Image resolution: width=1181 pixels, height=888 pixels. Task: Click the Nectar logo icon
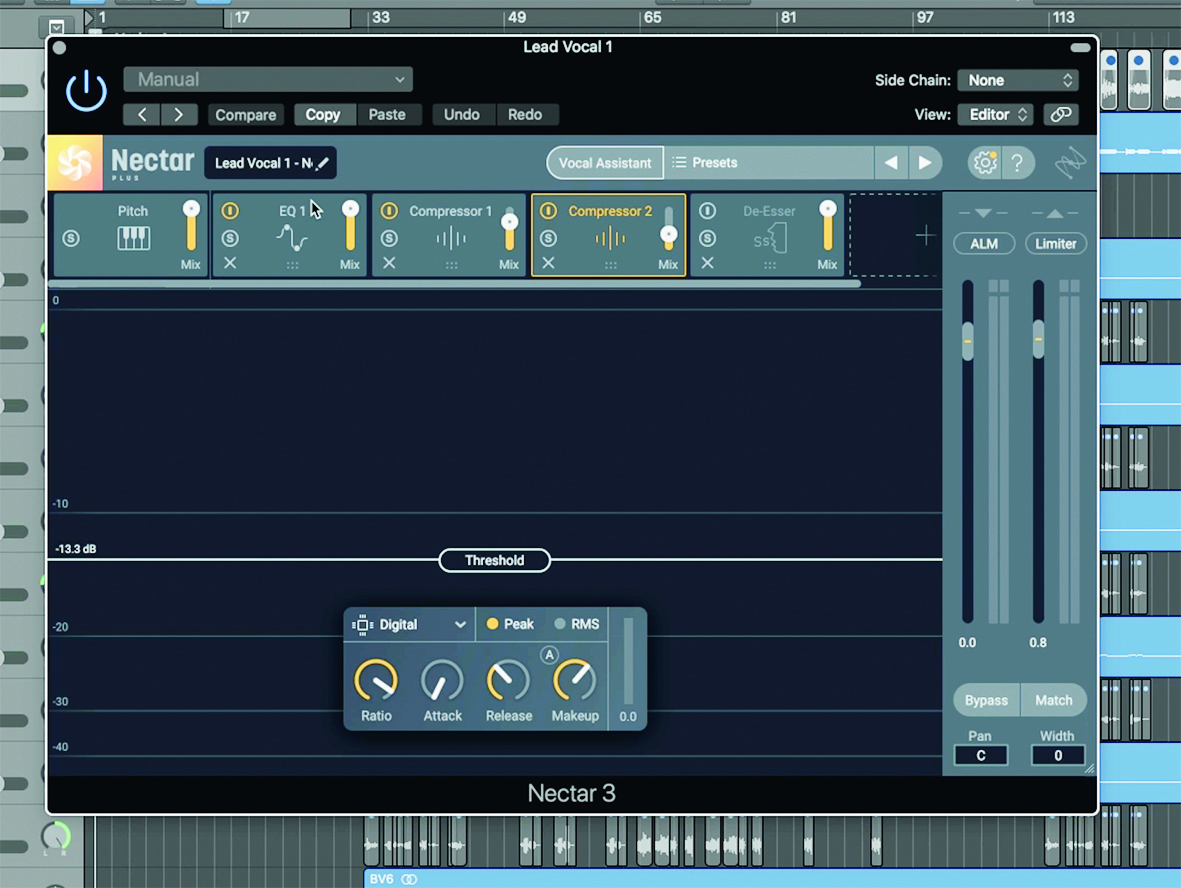[x=75, y=163]
